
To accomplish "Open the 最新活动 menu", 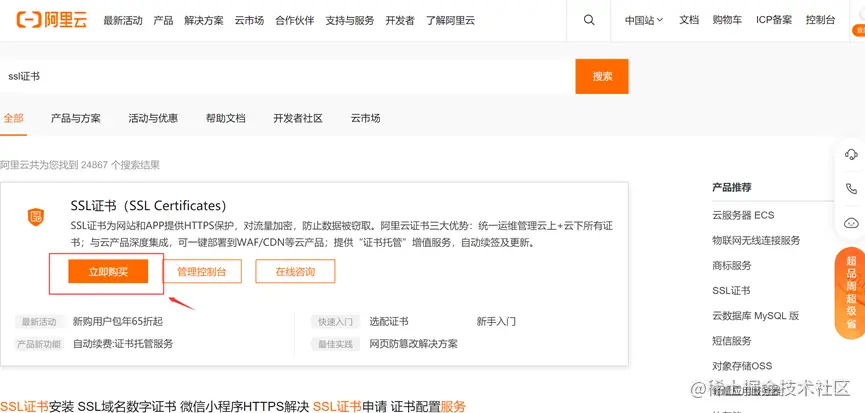I will (122, 20).
